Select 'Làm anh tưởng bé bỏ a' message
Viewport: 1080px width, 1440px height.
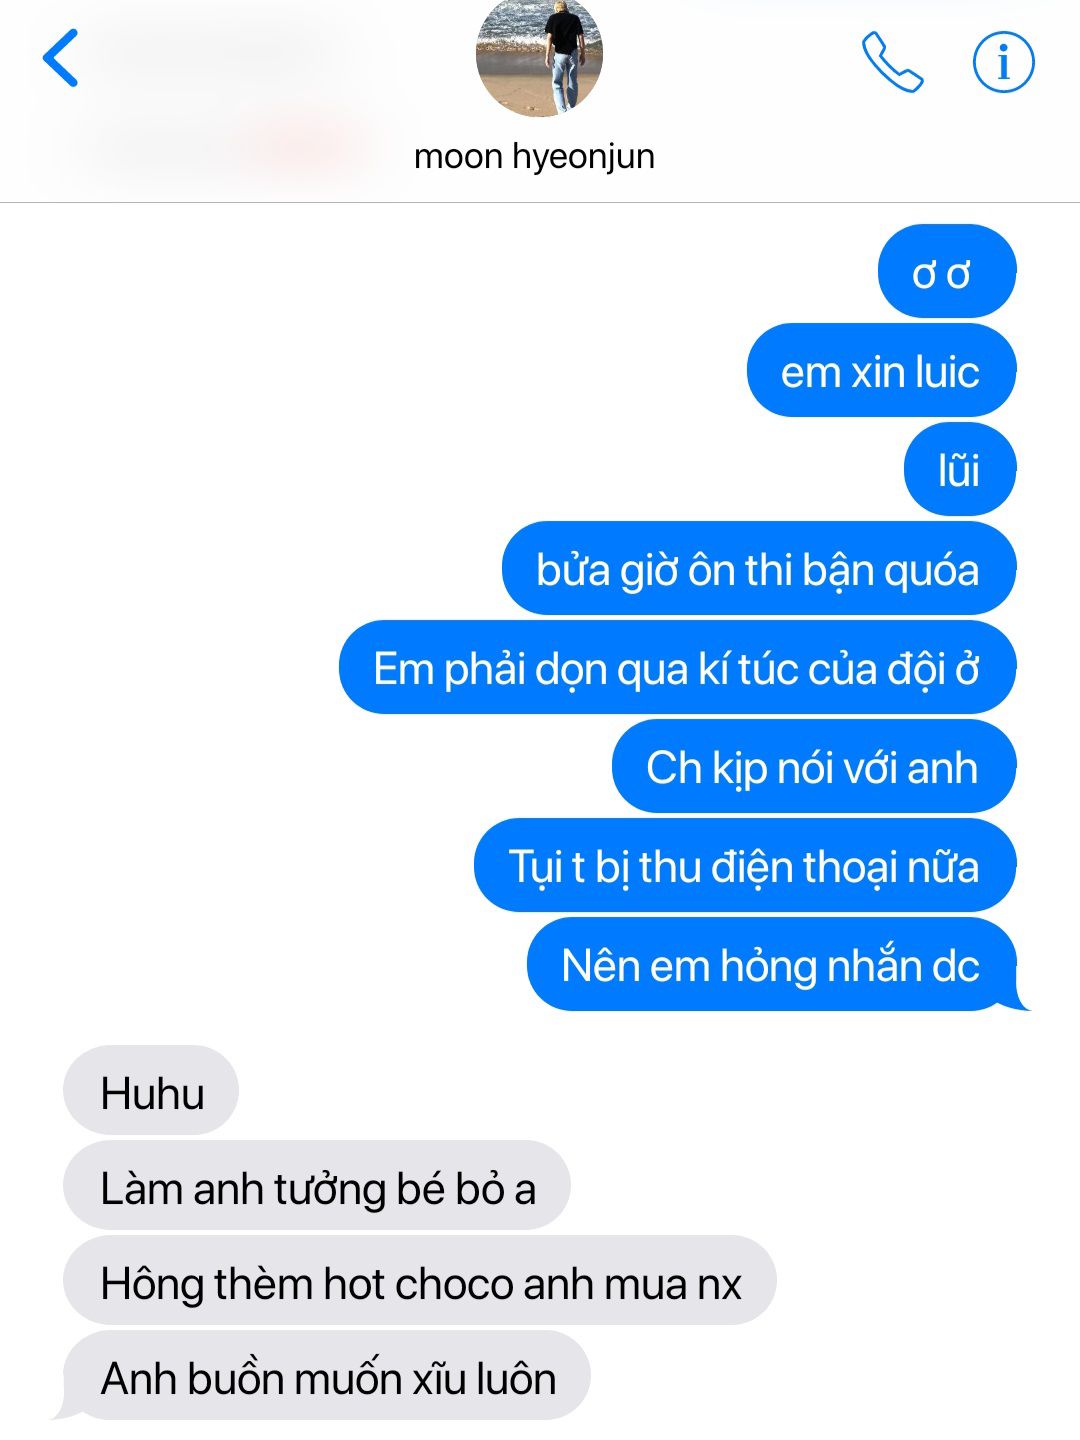tap(317, 1187)
